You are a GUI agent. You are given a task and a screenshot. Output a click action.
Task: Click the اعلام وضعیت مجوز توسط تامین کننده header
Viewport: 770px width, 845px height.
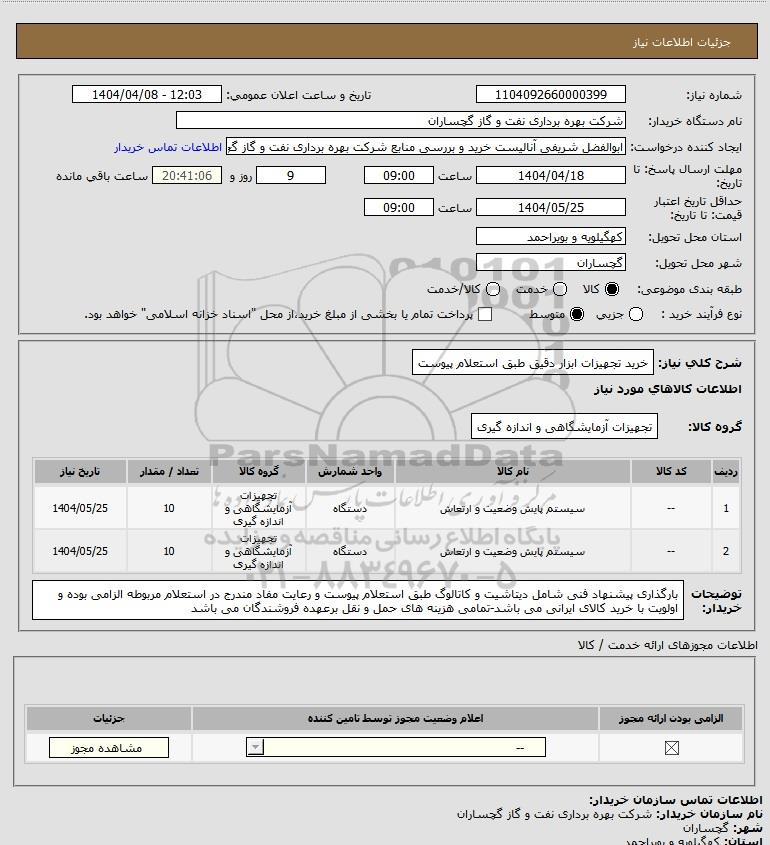396,718
